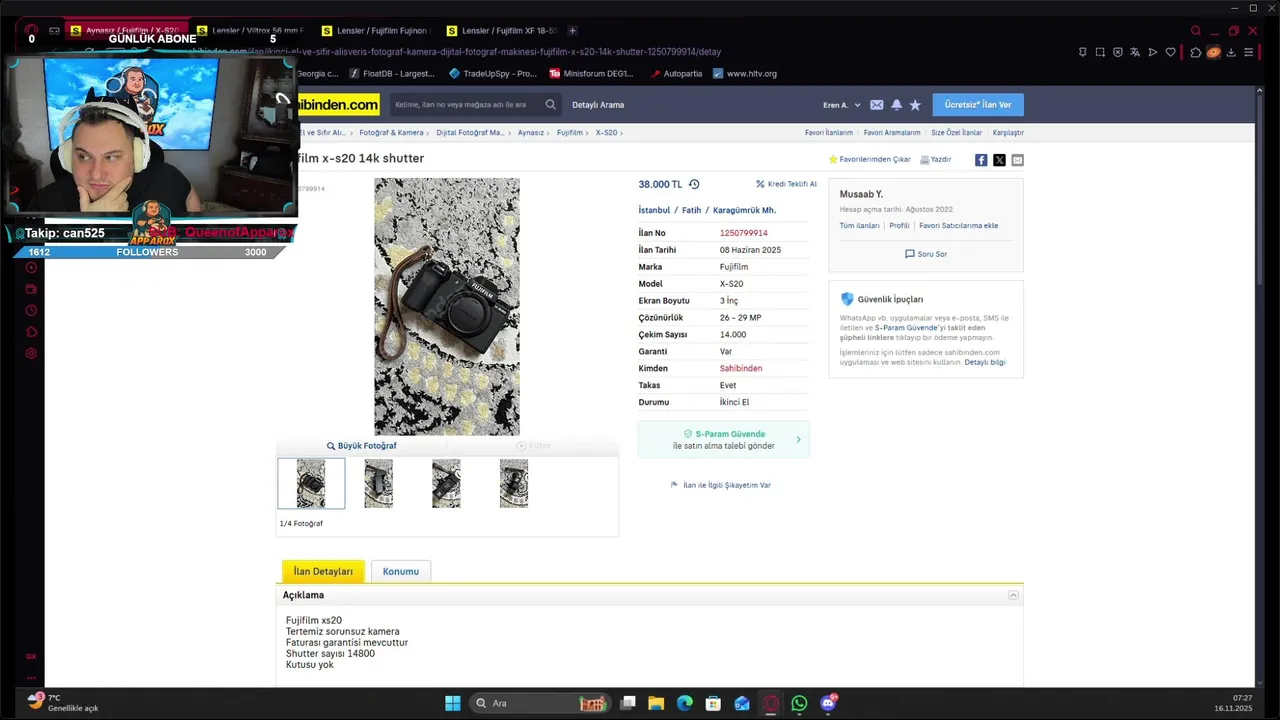Open the ad blocker shield icon in address bar
Image resolution: width=1280 pixels, height=720 pixels.
pos(1118,52)
